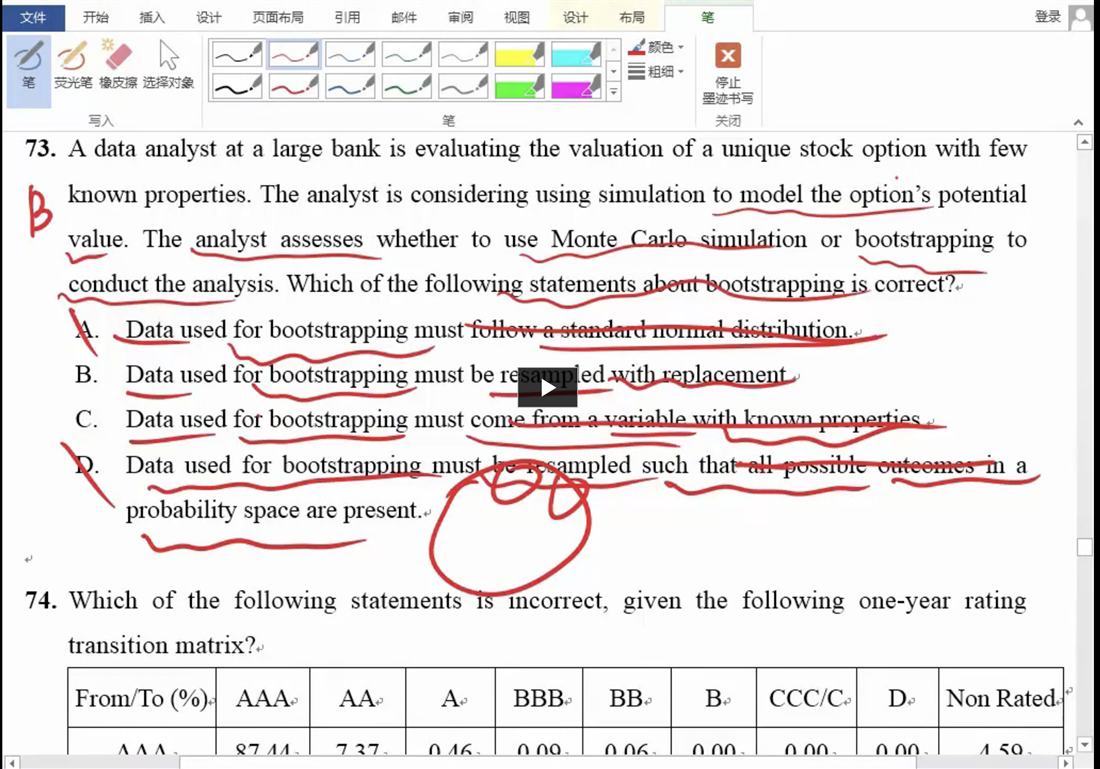Choose the 选择对象 select objects arrow
The width and height of the screenshot is (1100, 769).
168,65
